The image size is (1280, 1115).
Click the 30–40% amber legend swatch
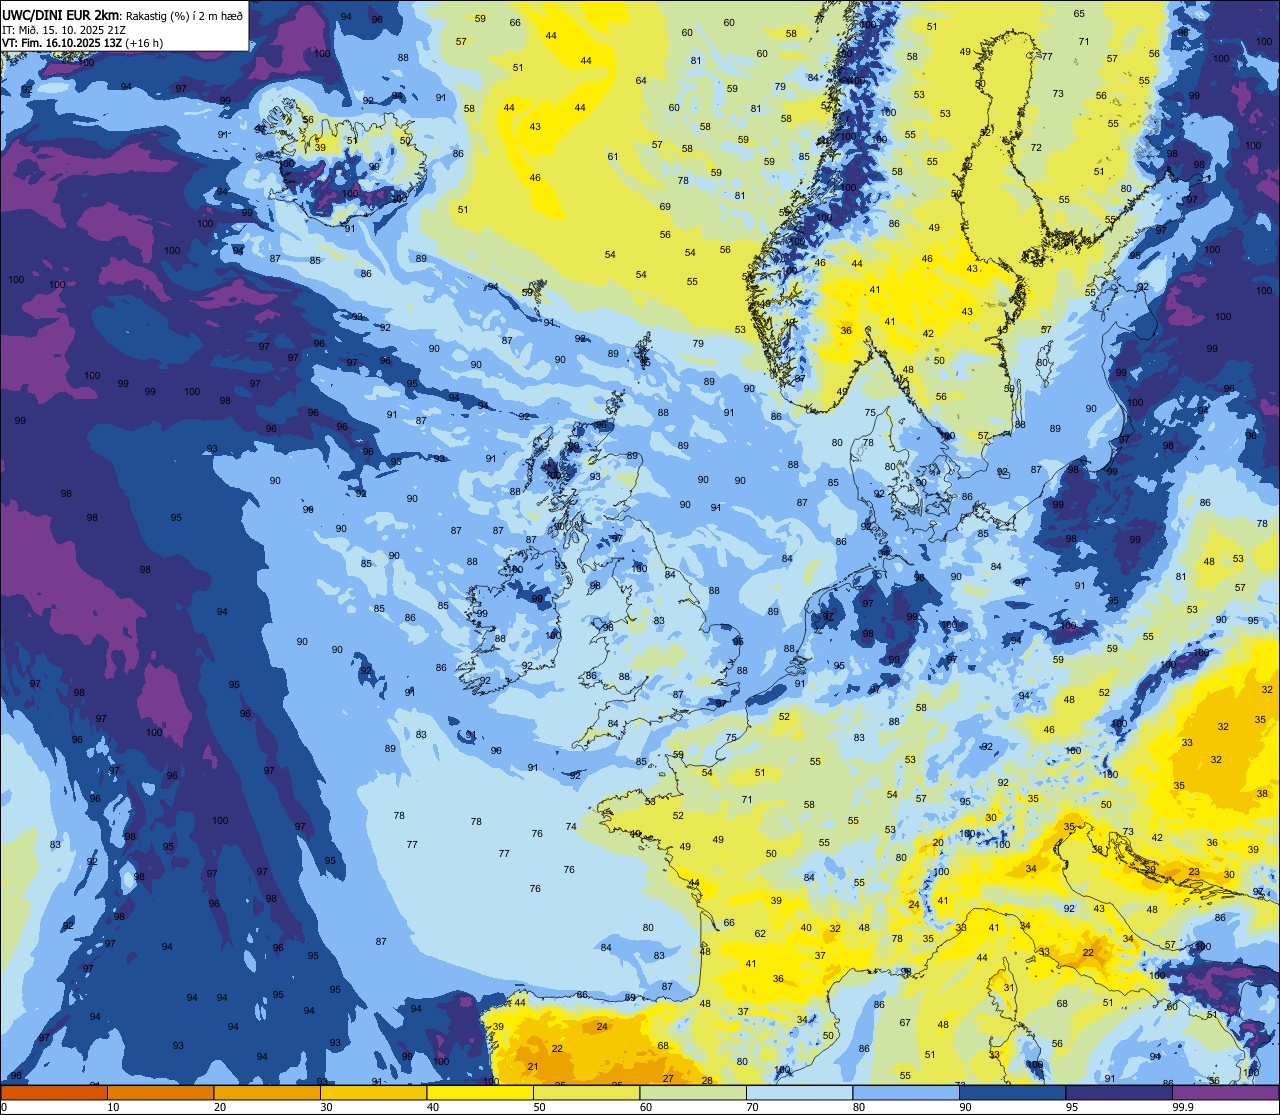pos(373,1092)
